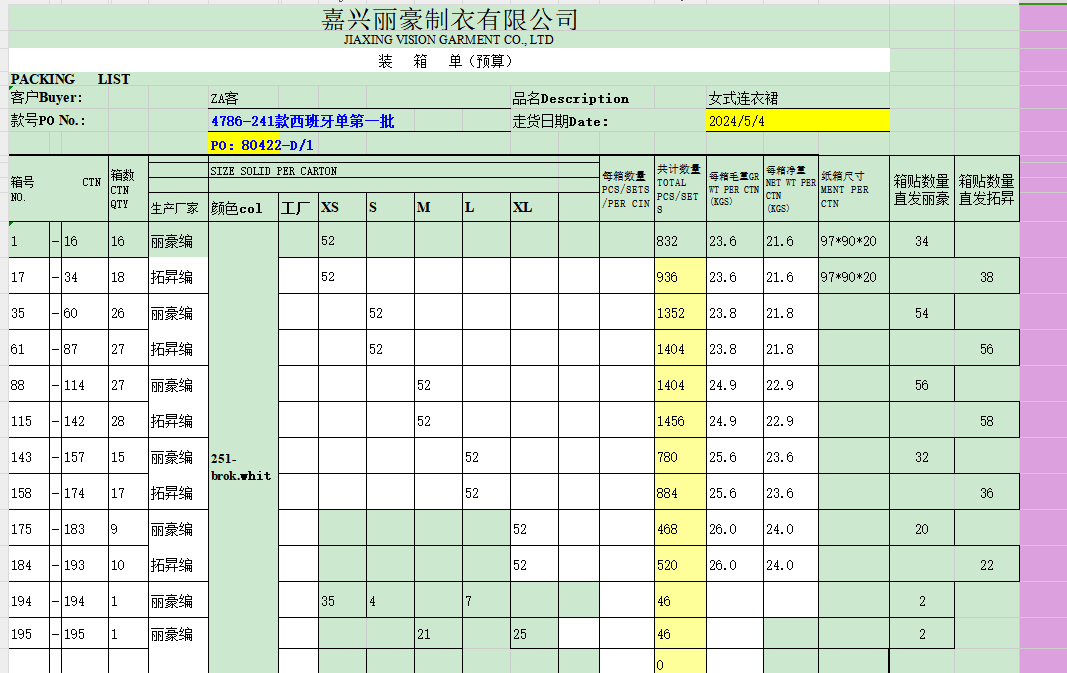Click the PACKING LIST label cell

pyautogui.click(x=70, y=79)
